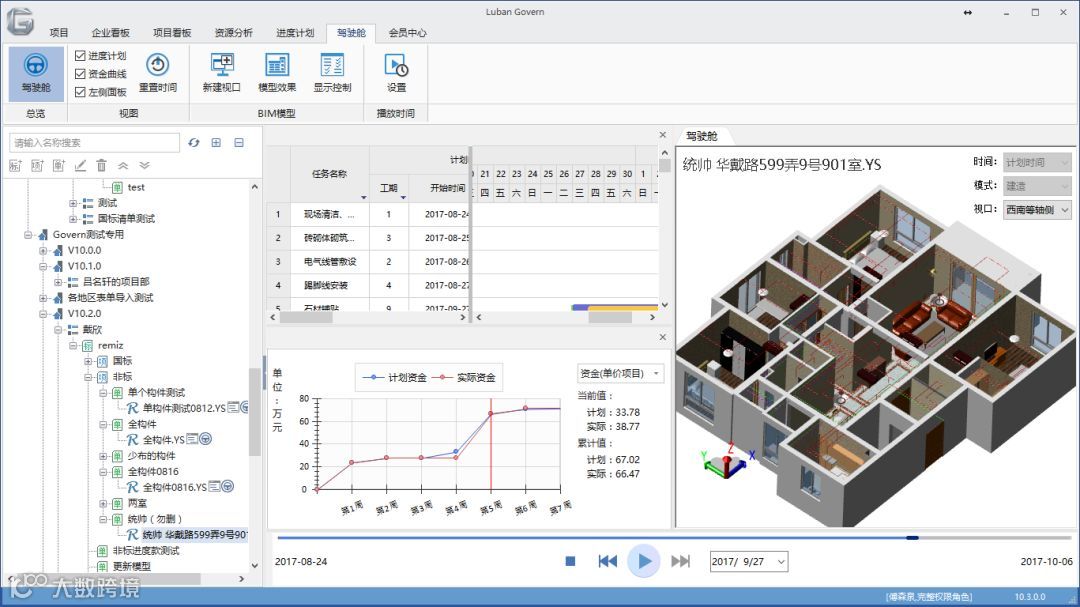
Task: Click the application logo icon top-left
Action: [x=20, y=21]
